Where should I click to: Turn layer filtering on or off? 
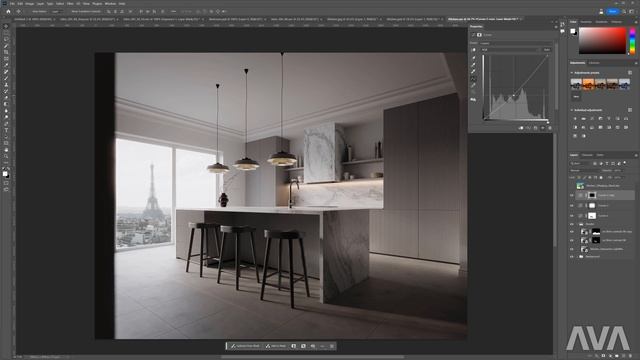[x=625, y=163]
